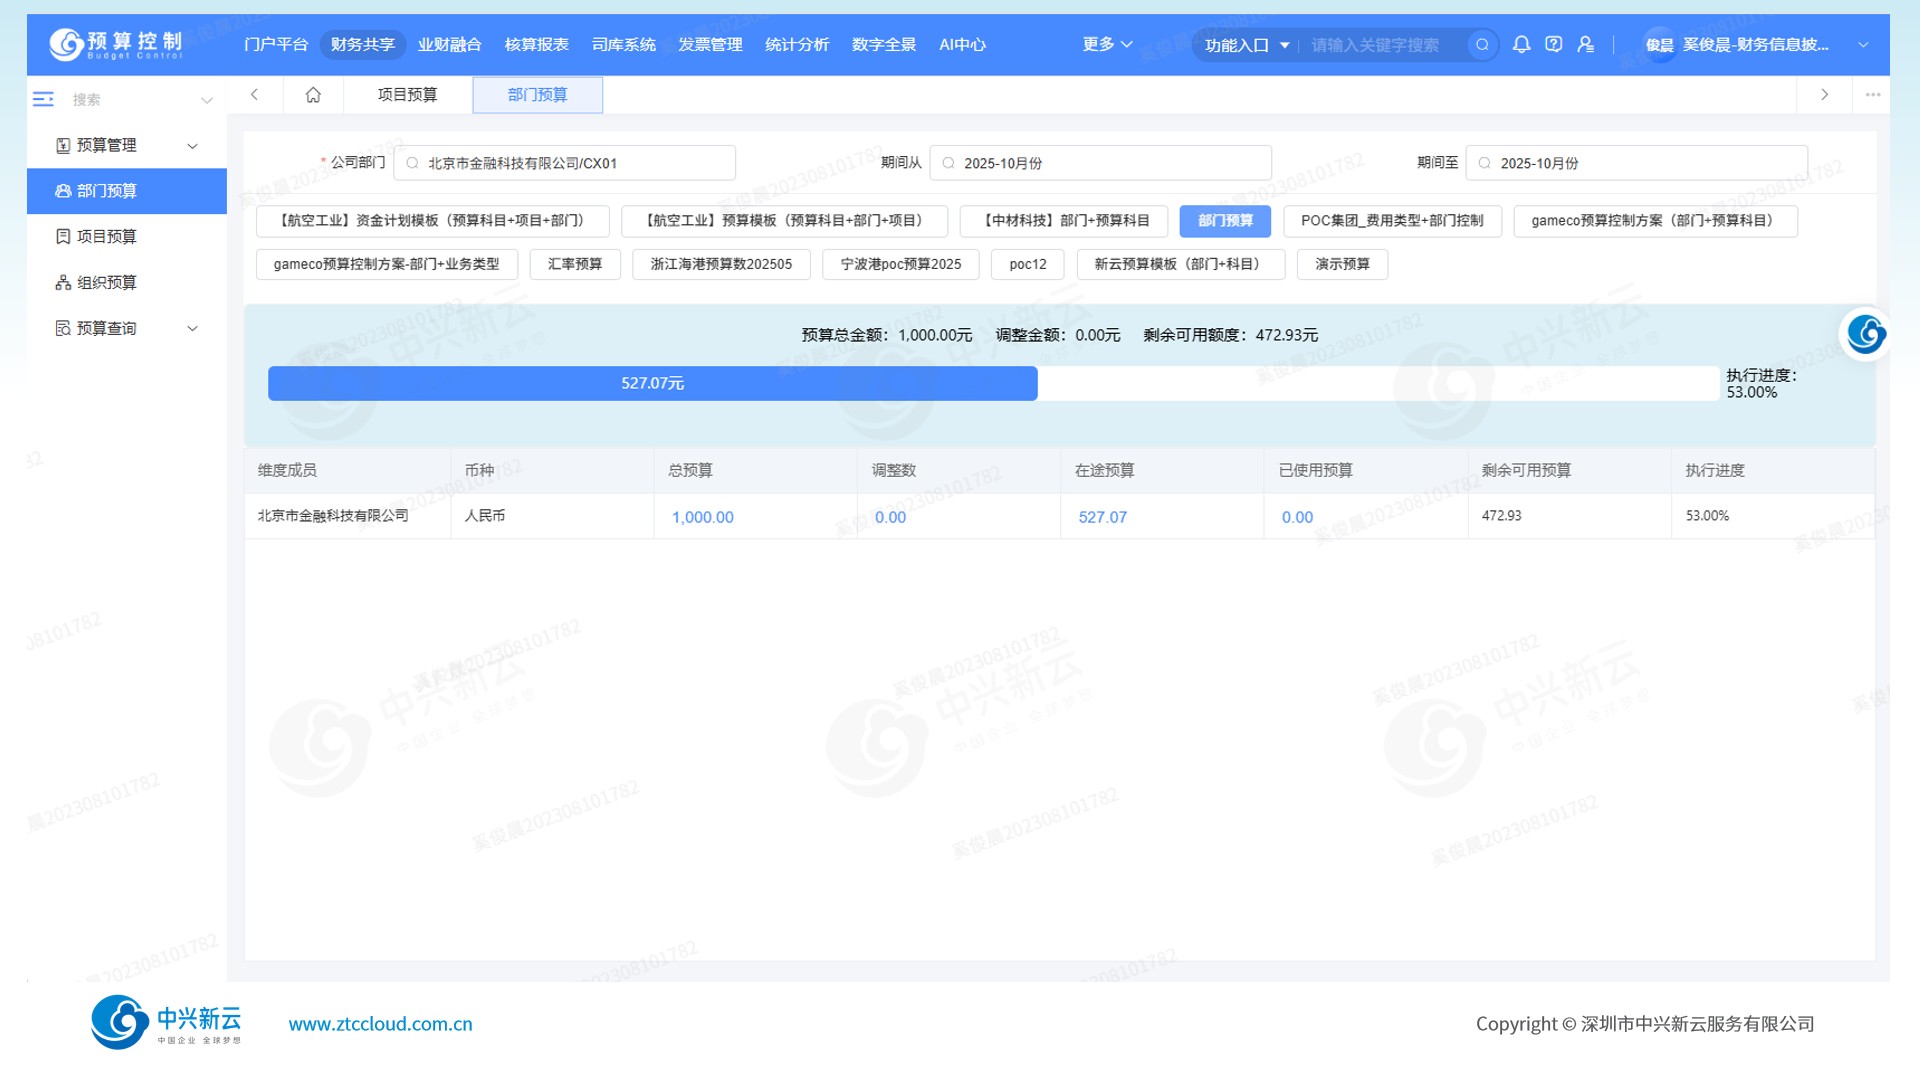Click the user contacts icon in header

pos(1585,44)
